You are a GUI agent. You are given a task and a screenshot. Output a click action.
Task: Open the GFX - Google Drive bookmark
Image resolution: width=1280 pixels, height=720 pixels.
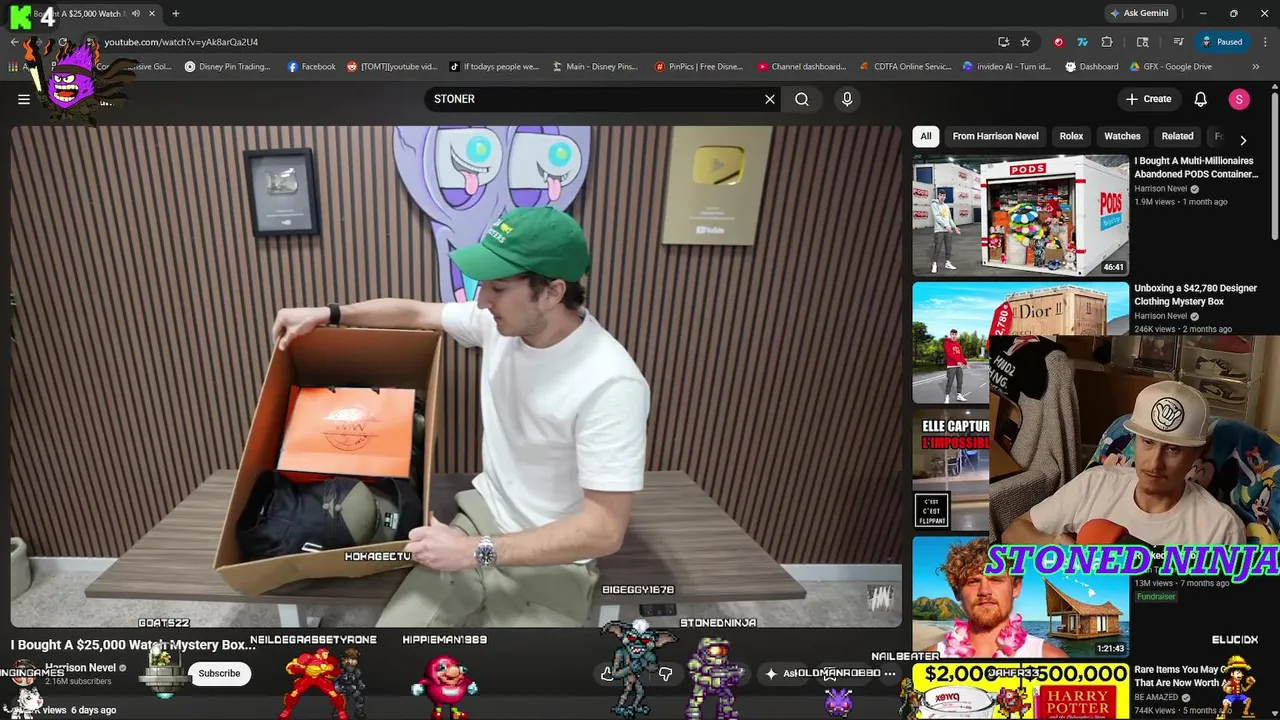pyautogui.click(x=1170, y=67)
